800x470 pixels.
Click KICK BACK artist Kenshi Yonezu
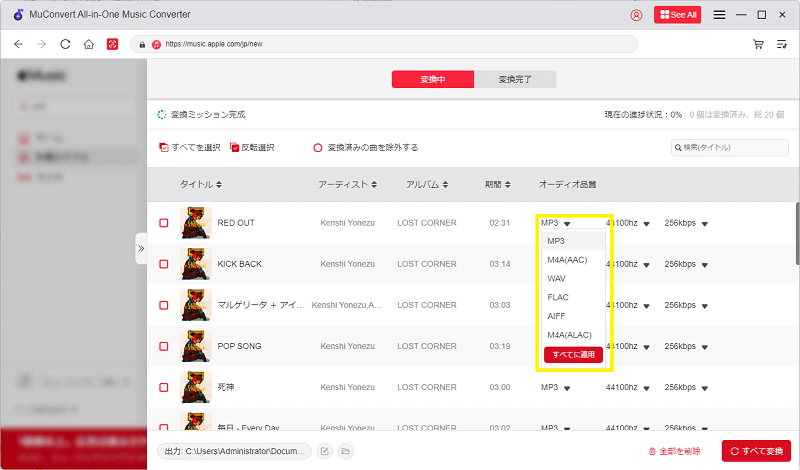(x=347, y=264)
